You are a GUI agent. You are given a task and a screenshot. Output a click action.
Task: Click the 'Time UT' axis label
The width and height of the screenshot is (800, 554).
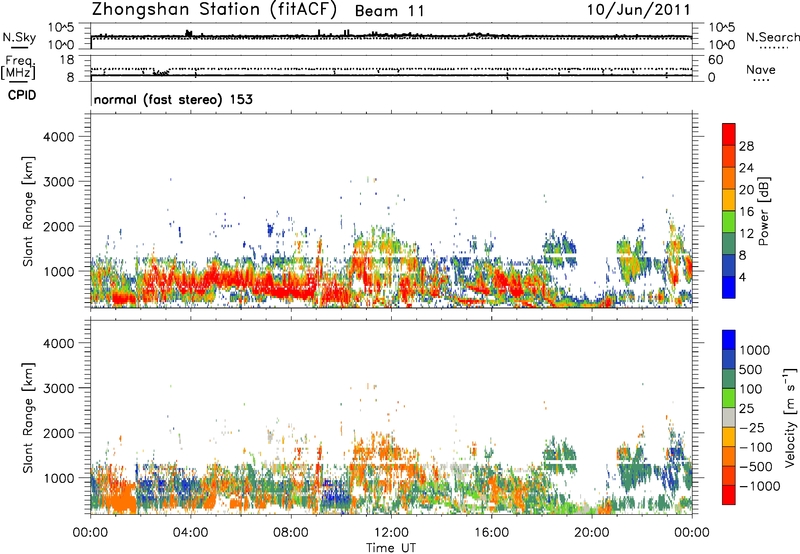pyautogui.click(x=391, y=548)
